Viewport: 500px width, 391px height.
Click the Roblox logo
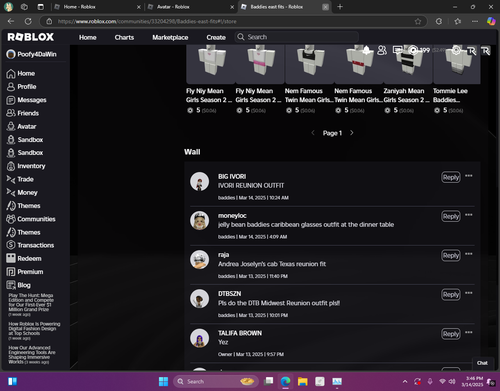point(31,37)
